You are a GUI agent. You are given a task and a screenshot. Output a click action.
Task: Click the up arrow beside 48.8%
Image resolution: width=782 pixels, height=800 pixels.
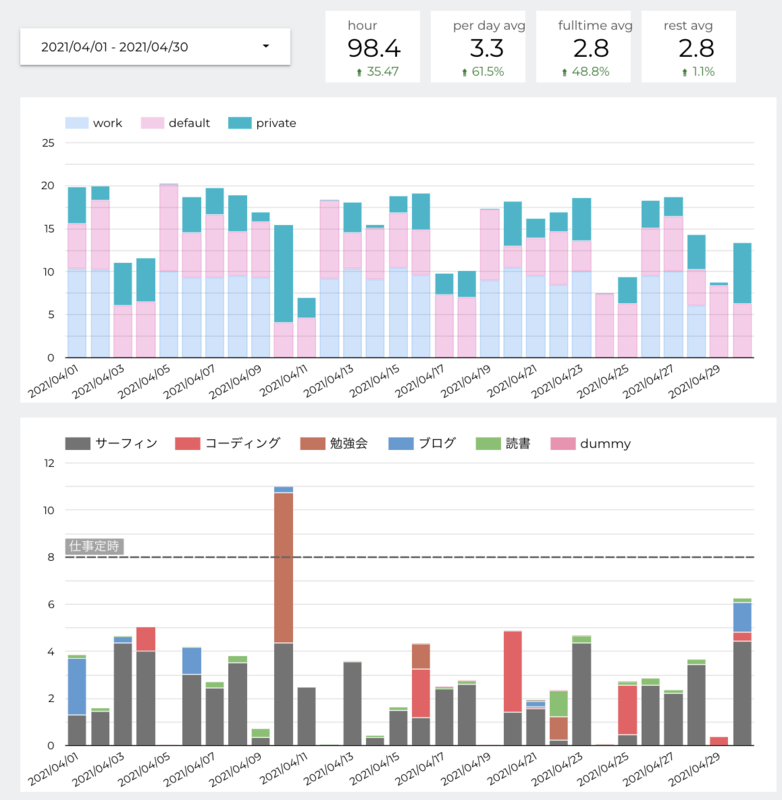coord(564,72)
